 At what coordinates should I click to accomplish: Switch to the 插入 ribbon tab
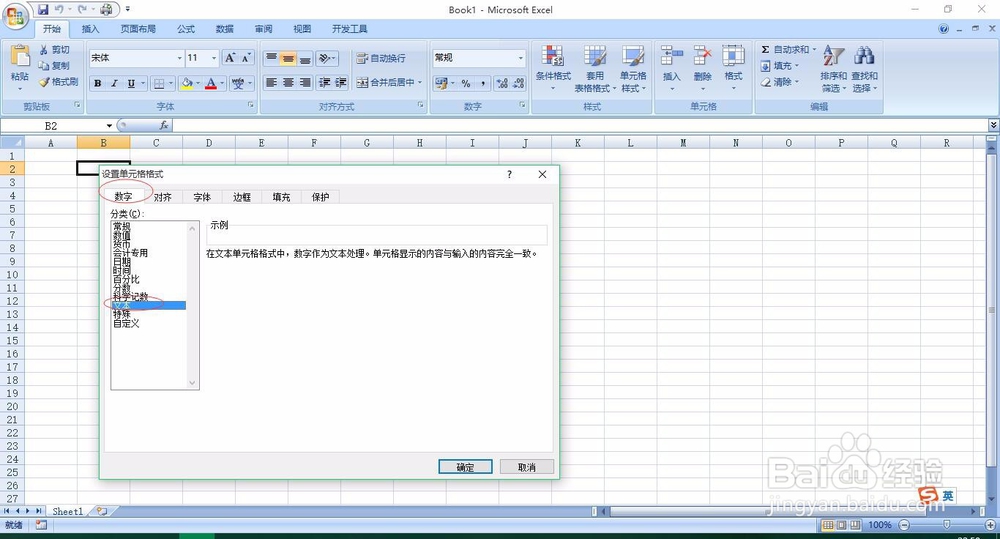[91, 29]
